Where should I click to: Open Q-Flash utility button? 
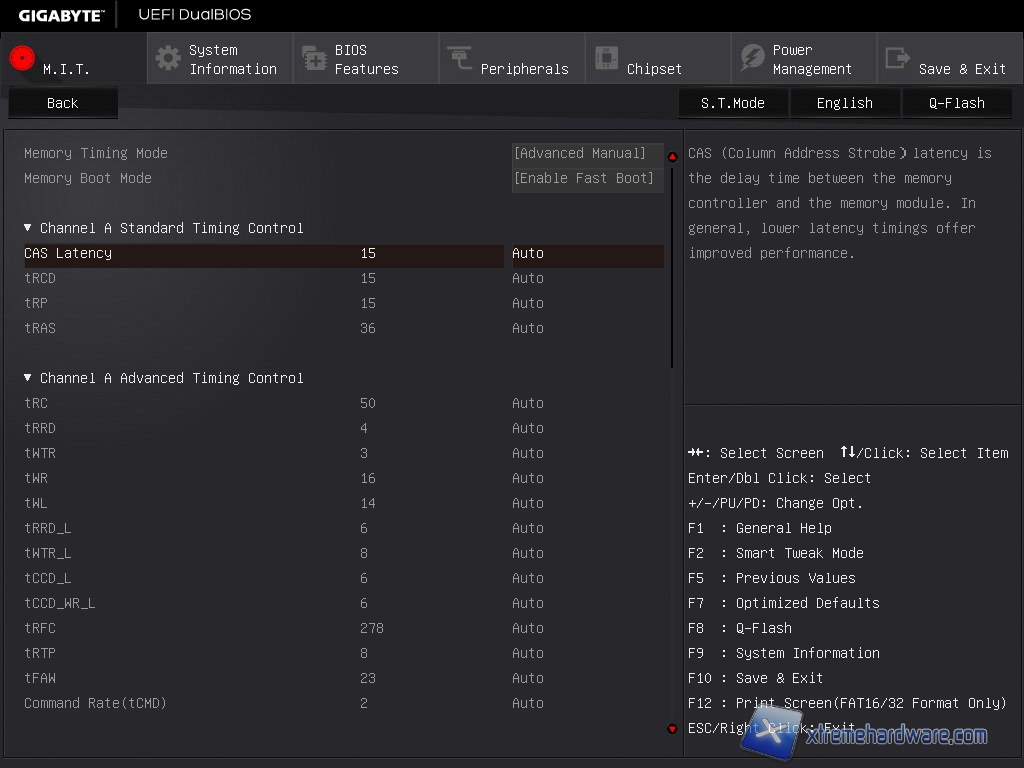[x=956, y=103]
